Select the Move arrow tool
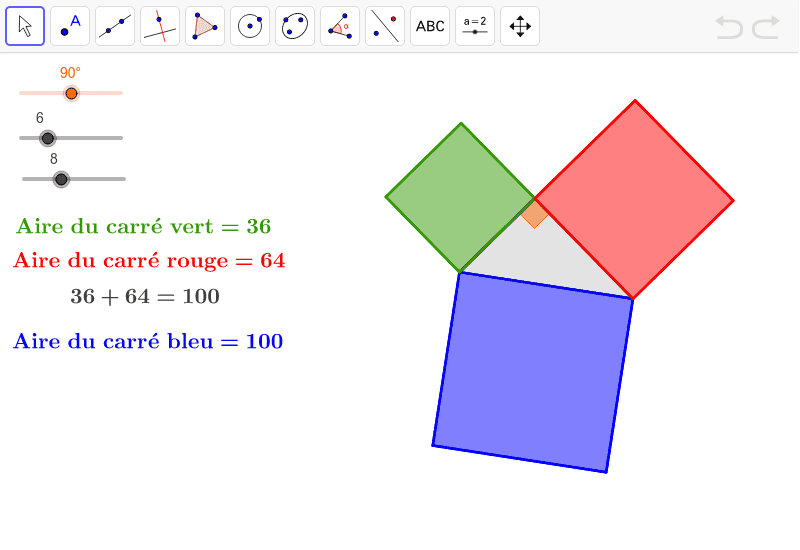 [x=25, y=26]
